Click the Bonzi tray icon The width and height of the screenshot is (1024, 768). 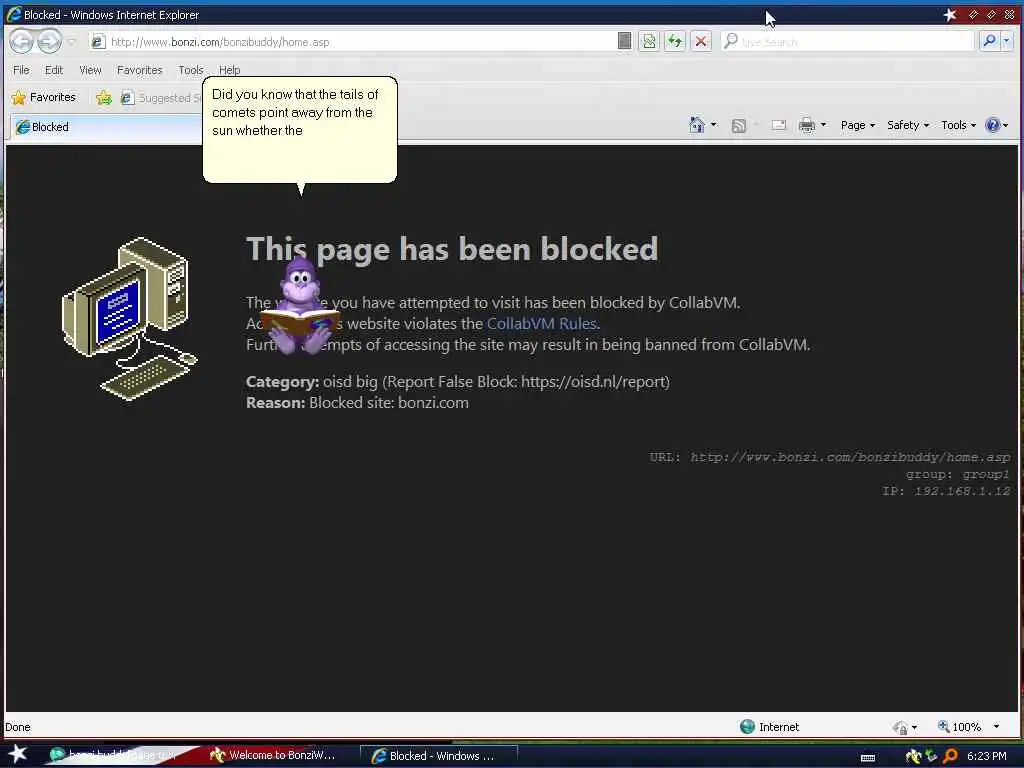tap(914, 756)
